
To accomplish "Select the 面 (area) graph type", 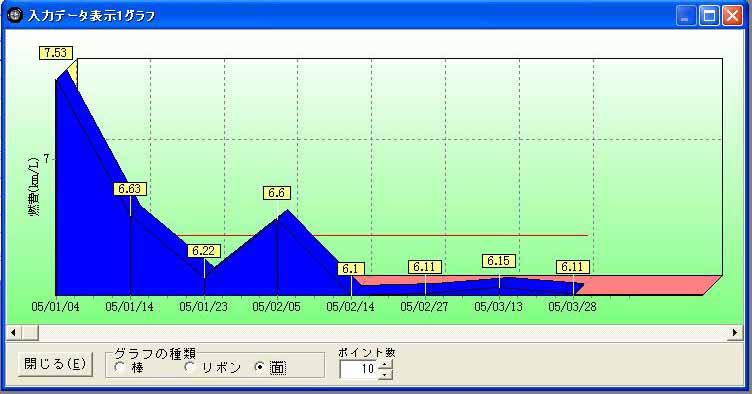I will (x=270, y=368).
